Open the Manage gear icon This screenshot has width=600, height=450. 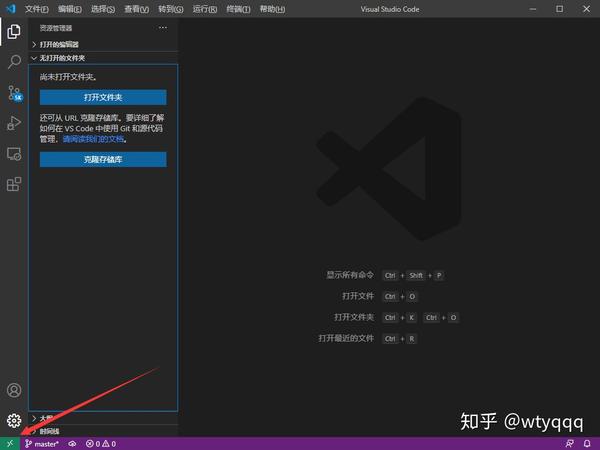14,421
